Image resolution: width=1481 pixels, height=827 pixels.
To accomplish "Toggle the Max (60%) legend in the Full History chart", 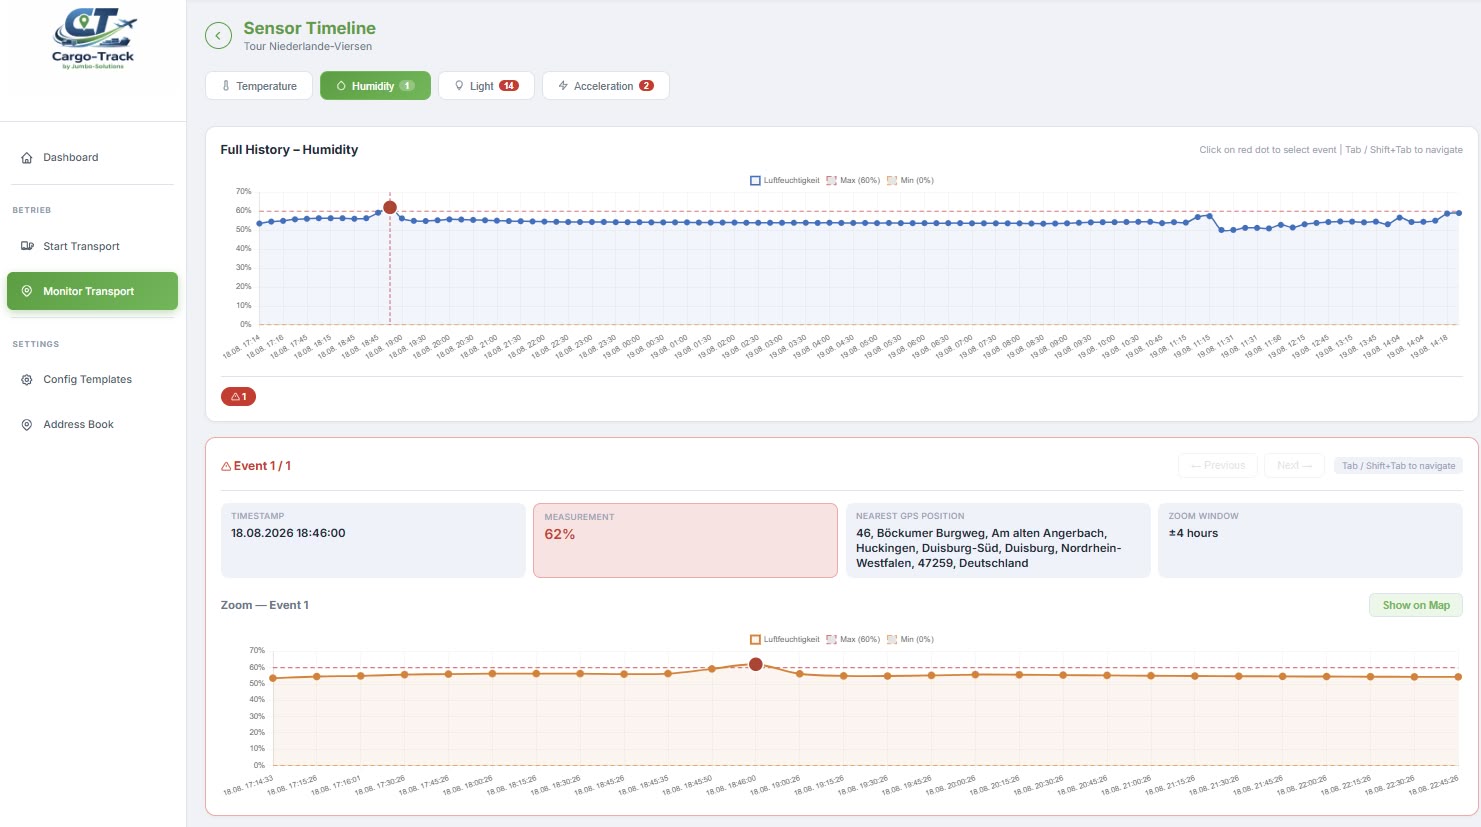I will coord(853,181).
